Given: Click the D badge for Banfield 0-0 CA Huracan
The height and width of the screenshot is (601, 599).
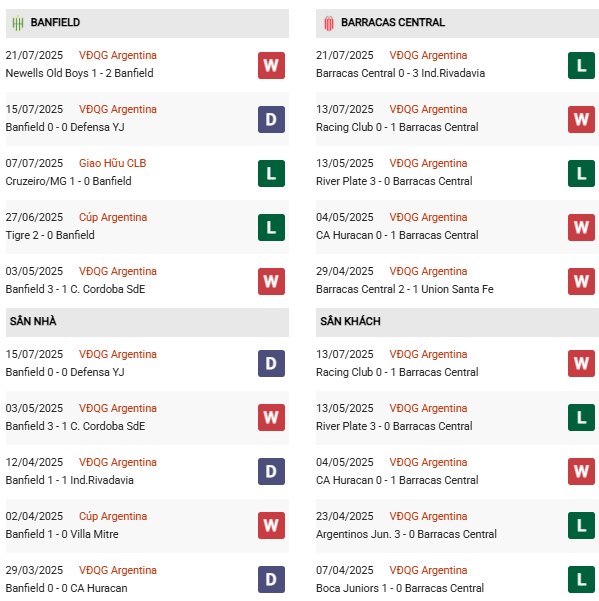Looking at the screenshot, I should (x=271, y=580).
